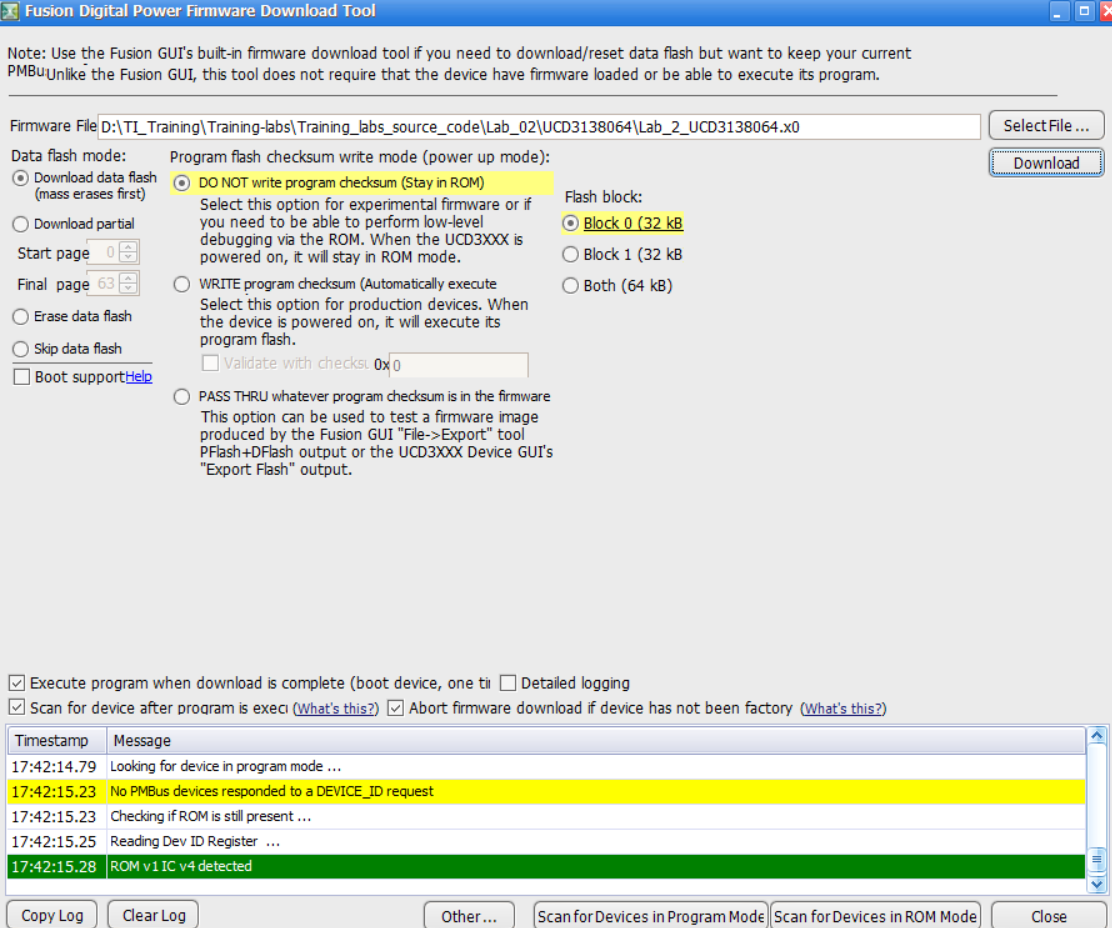The height and width of the screenshot is (928, 1112).
Task: Choose DO NOT write program checksum option
Action: (182, 183)
